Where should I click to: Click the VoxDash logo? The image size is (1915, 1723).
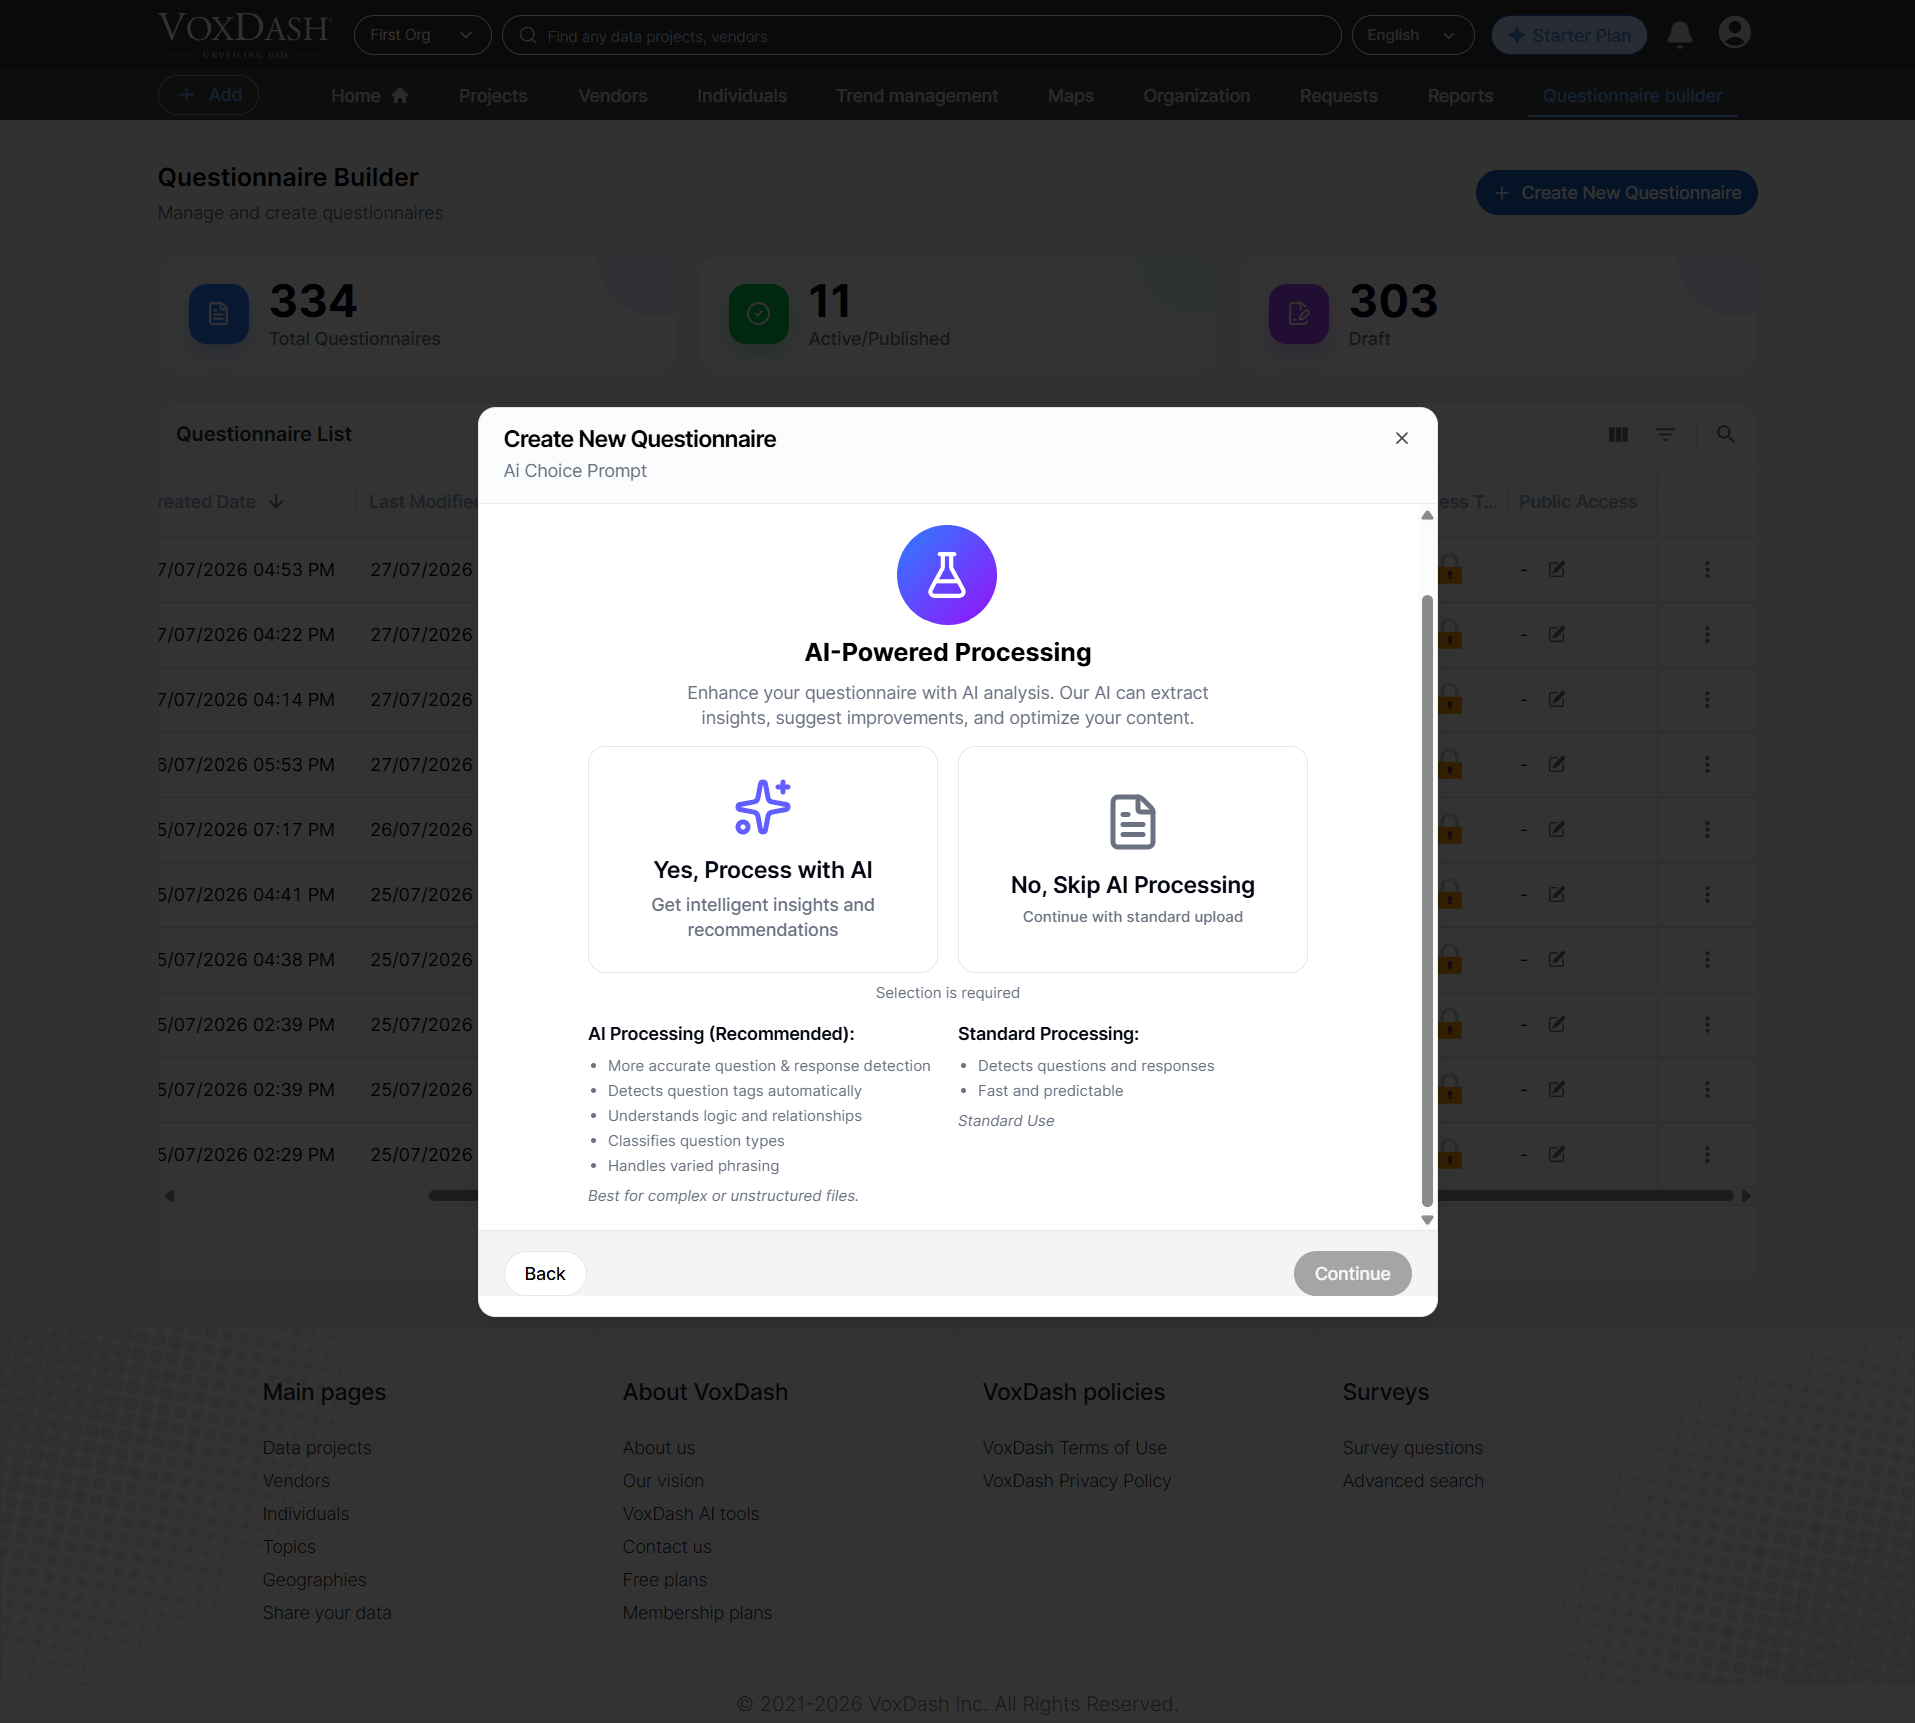point(245,33)
